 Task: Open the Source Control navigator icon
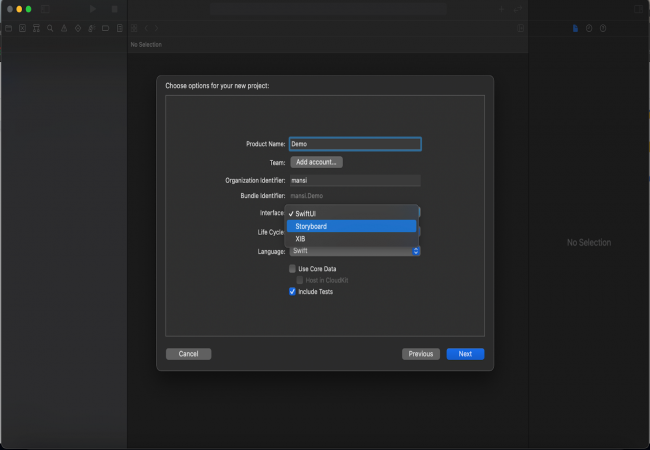[x=22, y=28]
